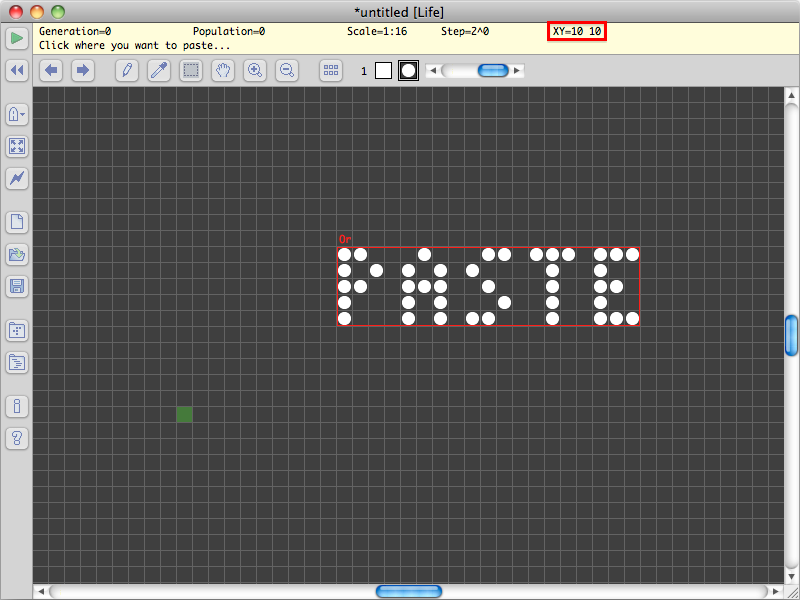Viewport: 800px width, 600px height.
Task: Click the Scale=1:16 status text
Action: [x=377, y=31]
